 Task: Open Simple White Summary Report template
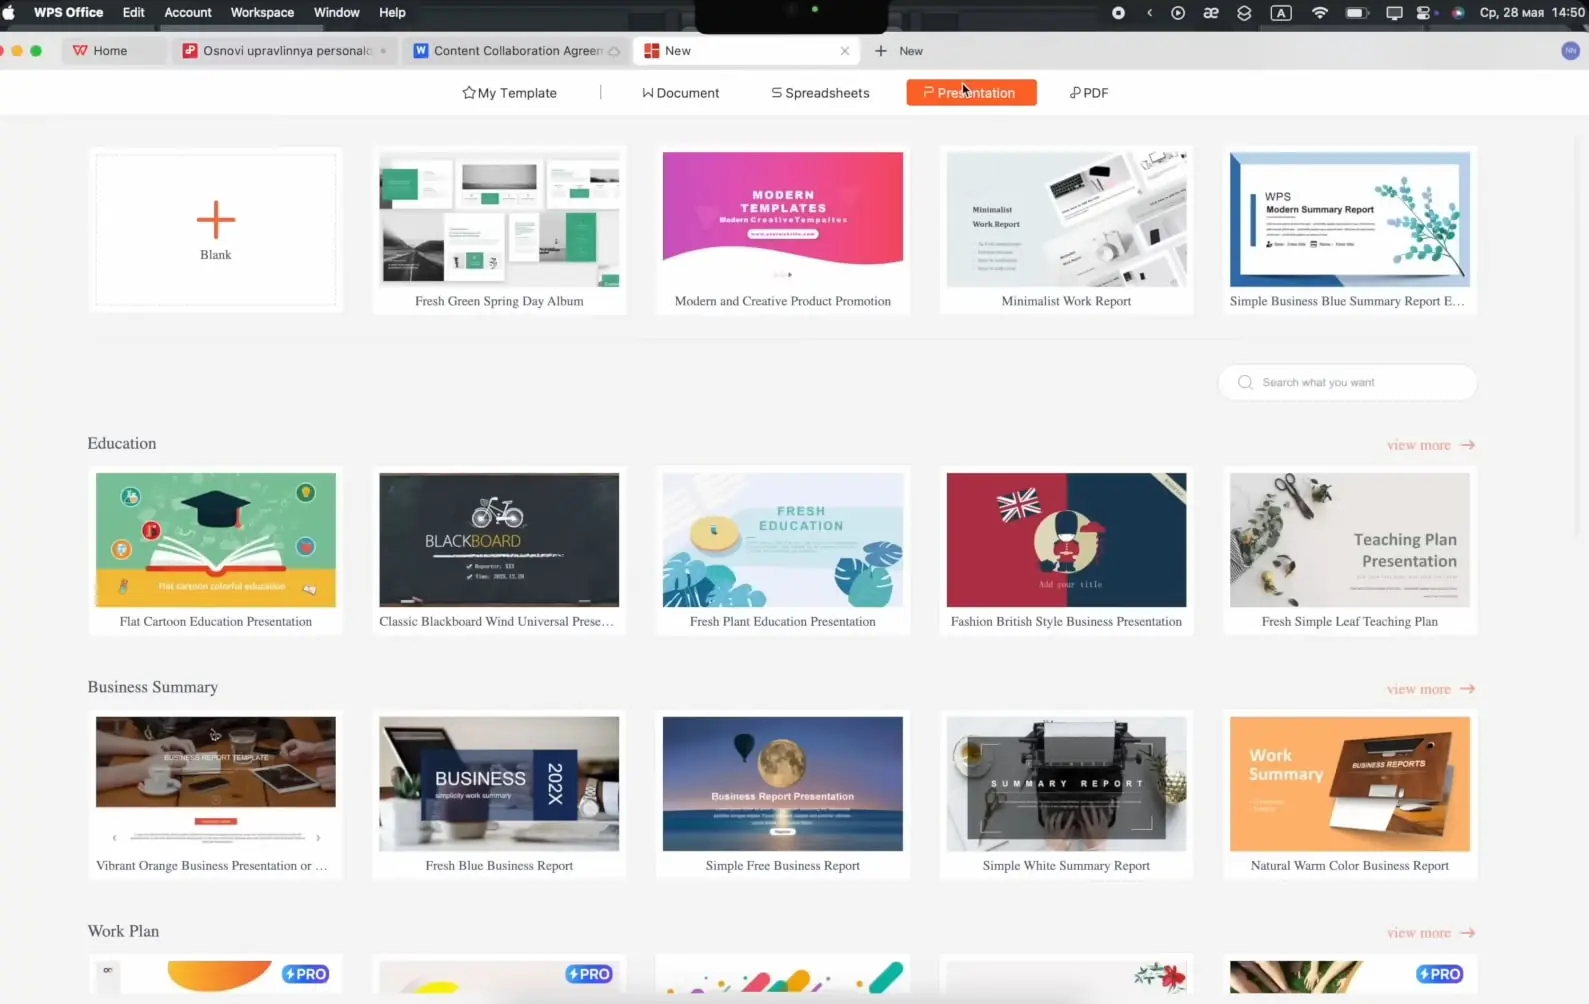(x=1066, y=795)
